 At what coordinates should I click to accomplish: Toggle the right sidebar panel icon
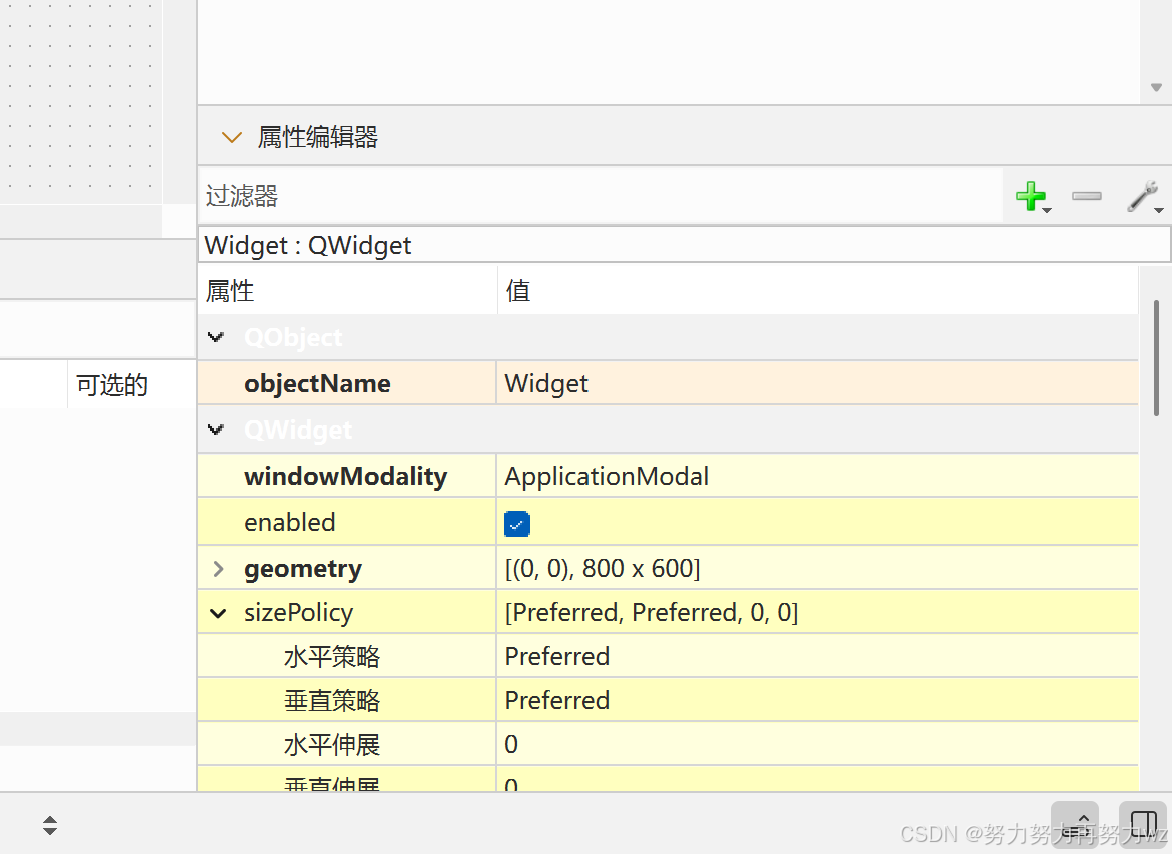point(1144,824)
